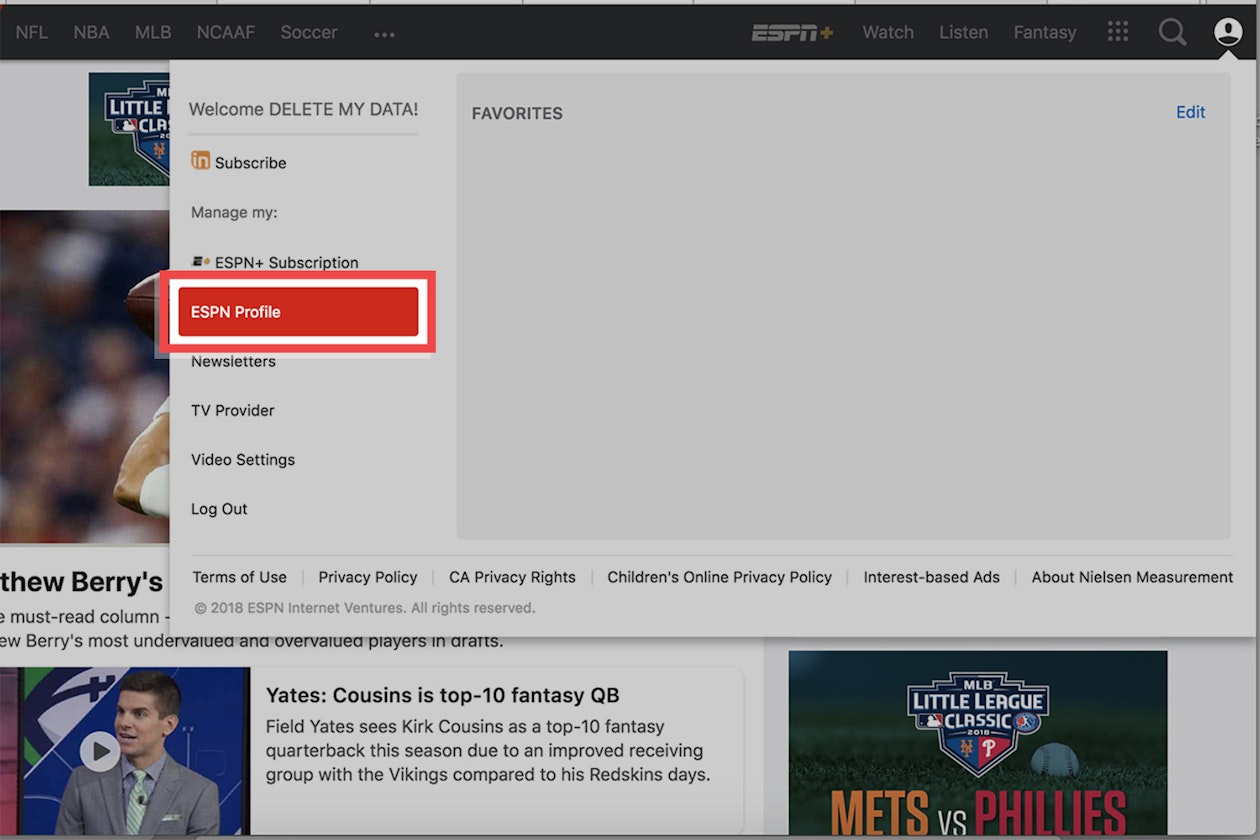Play the Field Yates video

[99, 751]
